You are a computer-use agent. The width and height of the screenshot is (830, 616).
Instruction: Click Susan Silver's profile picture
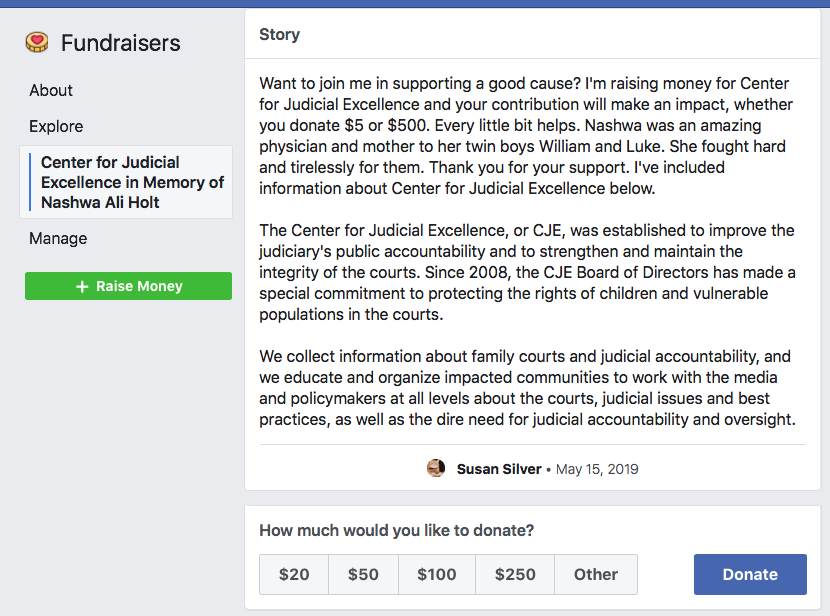coord(436,469)
